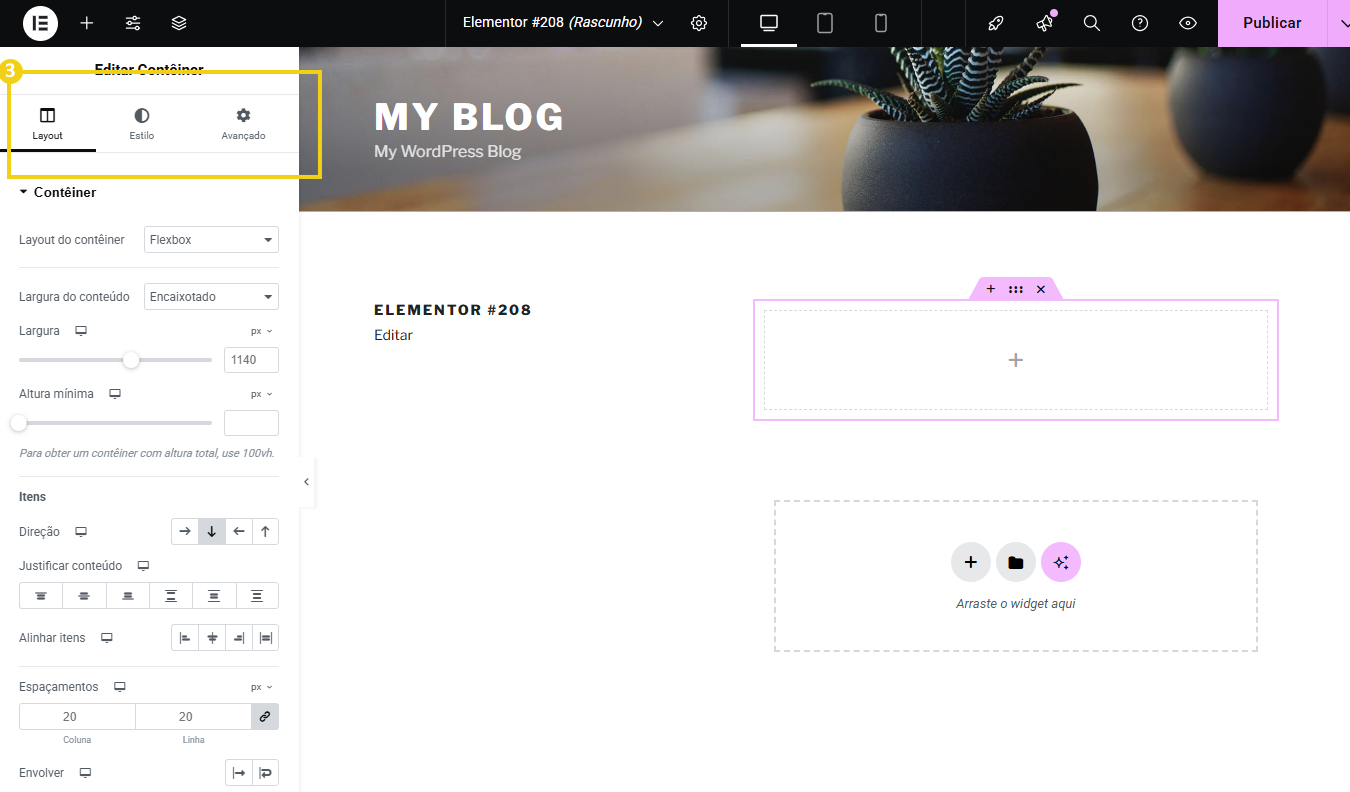This screenshot has height=792, width=1350.
Task: Click the Elementor logo icon
Action: point(40,23)
